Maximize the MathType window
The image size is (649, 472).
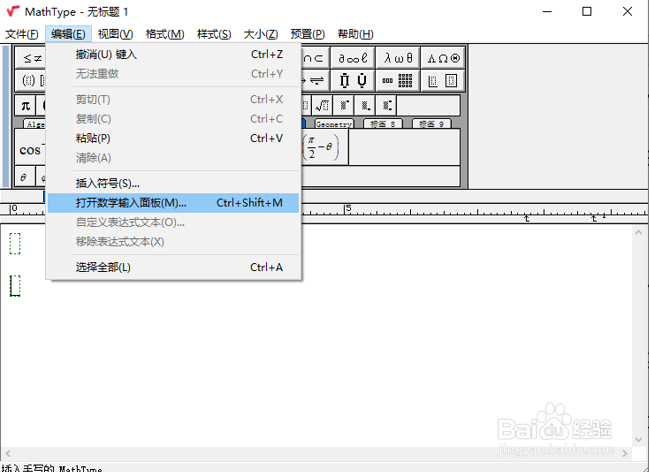pyautogui.click(x=587, y=12)
